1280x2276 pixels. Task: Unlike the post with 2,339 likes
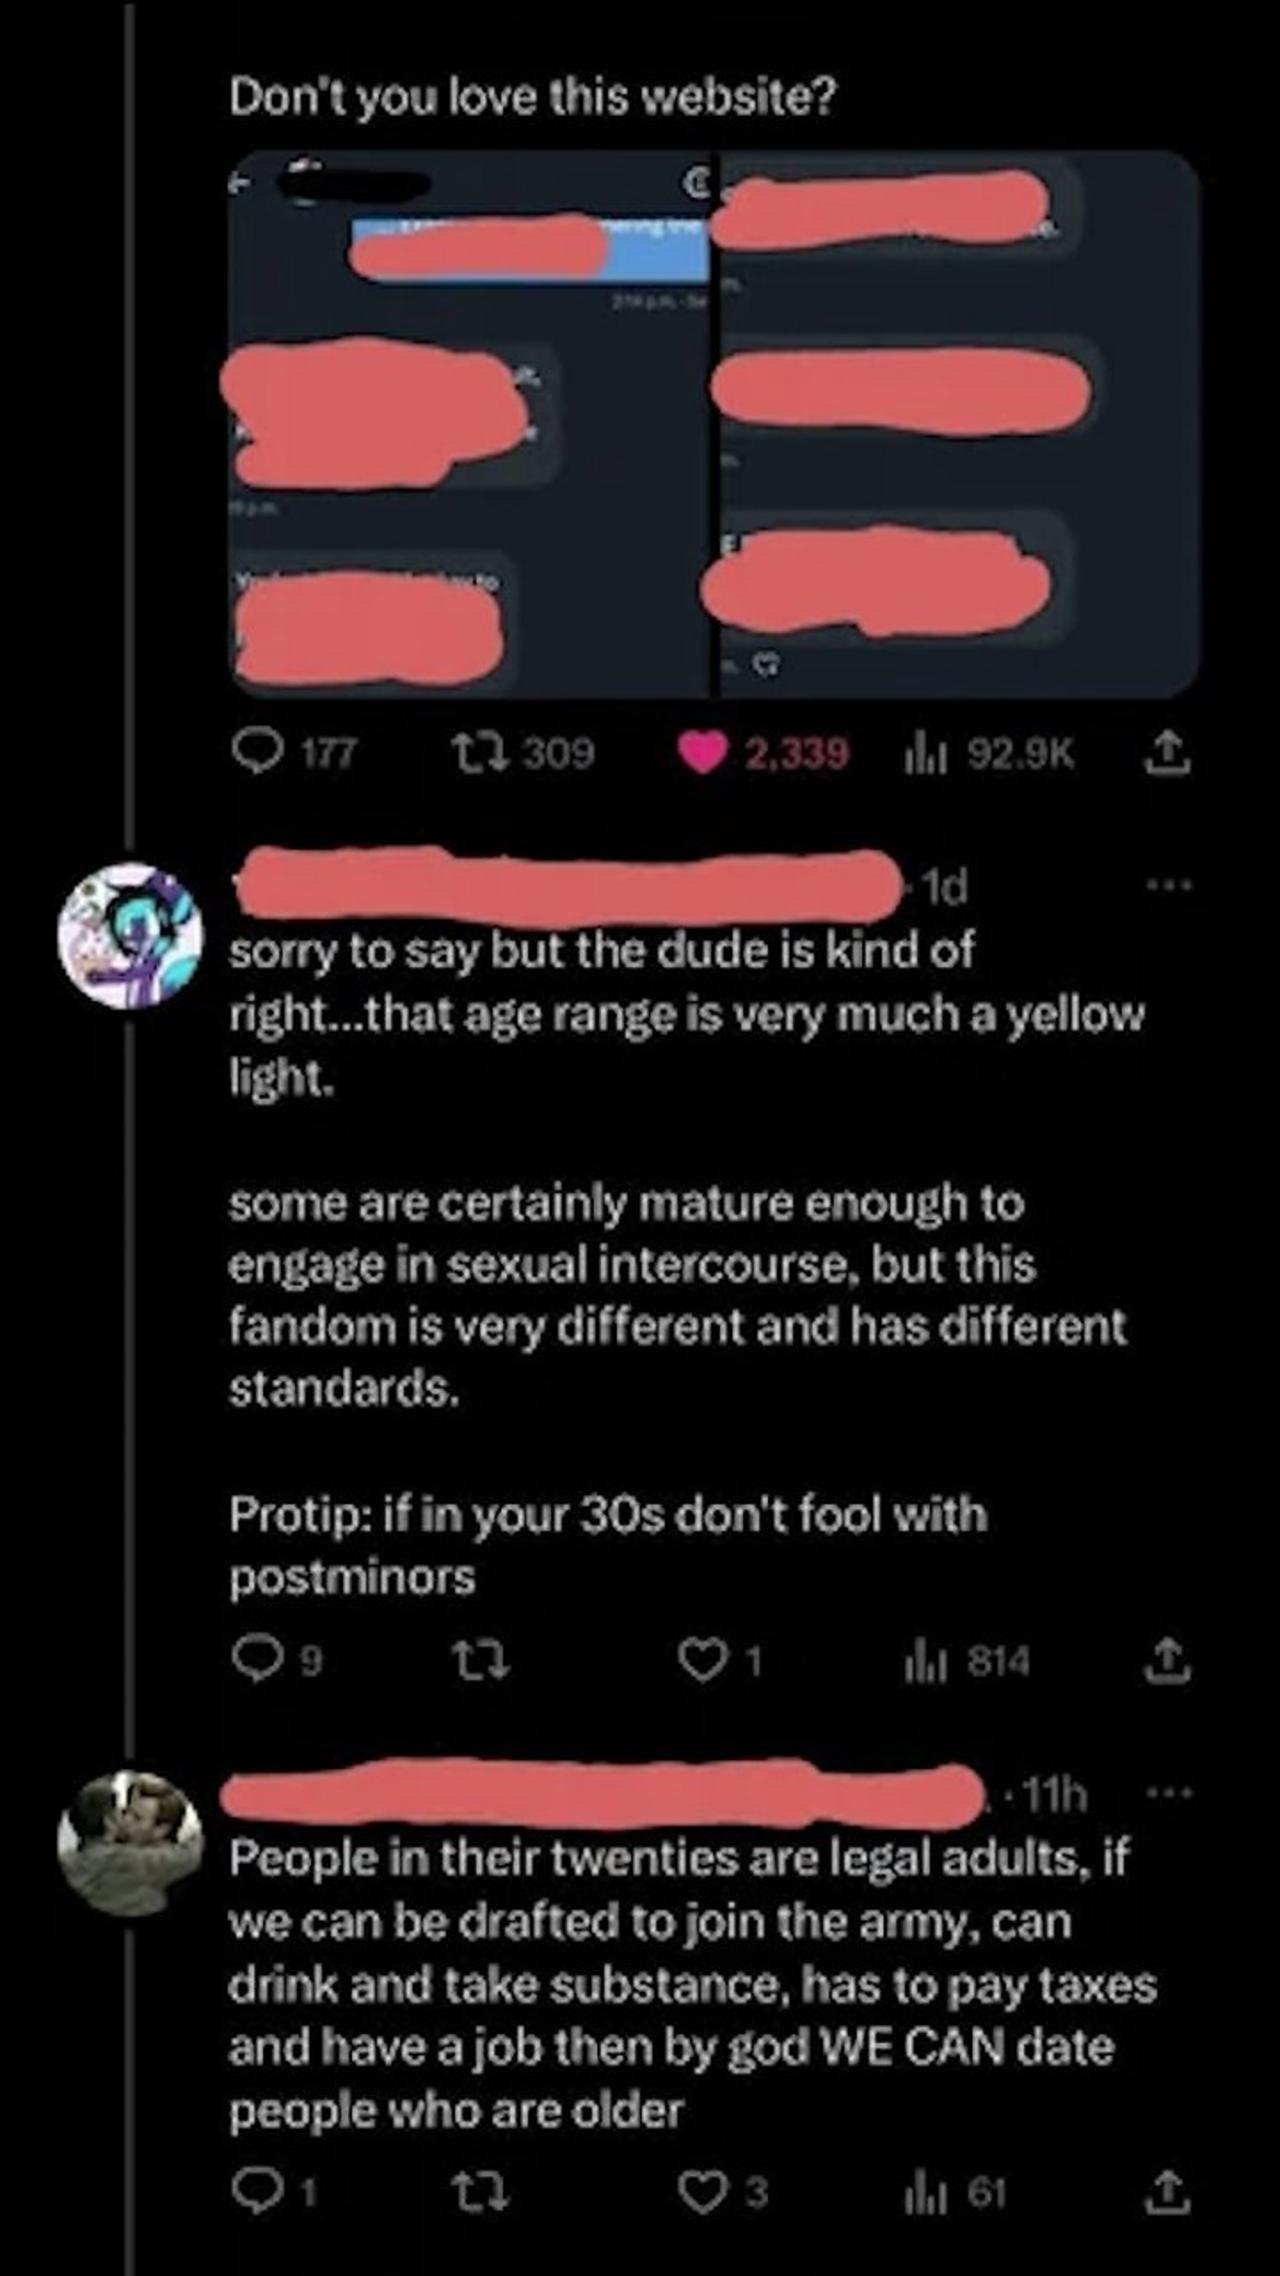click(703, 753)
